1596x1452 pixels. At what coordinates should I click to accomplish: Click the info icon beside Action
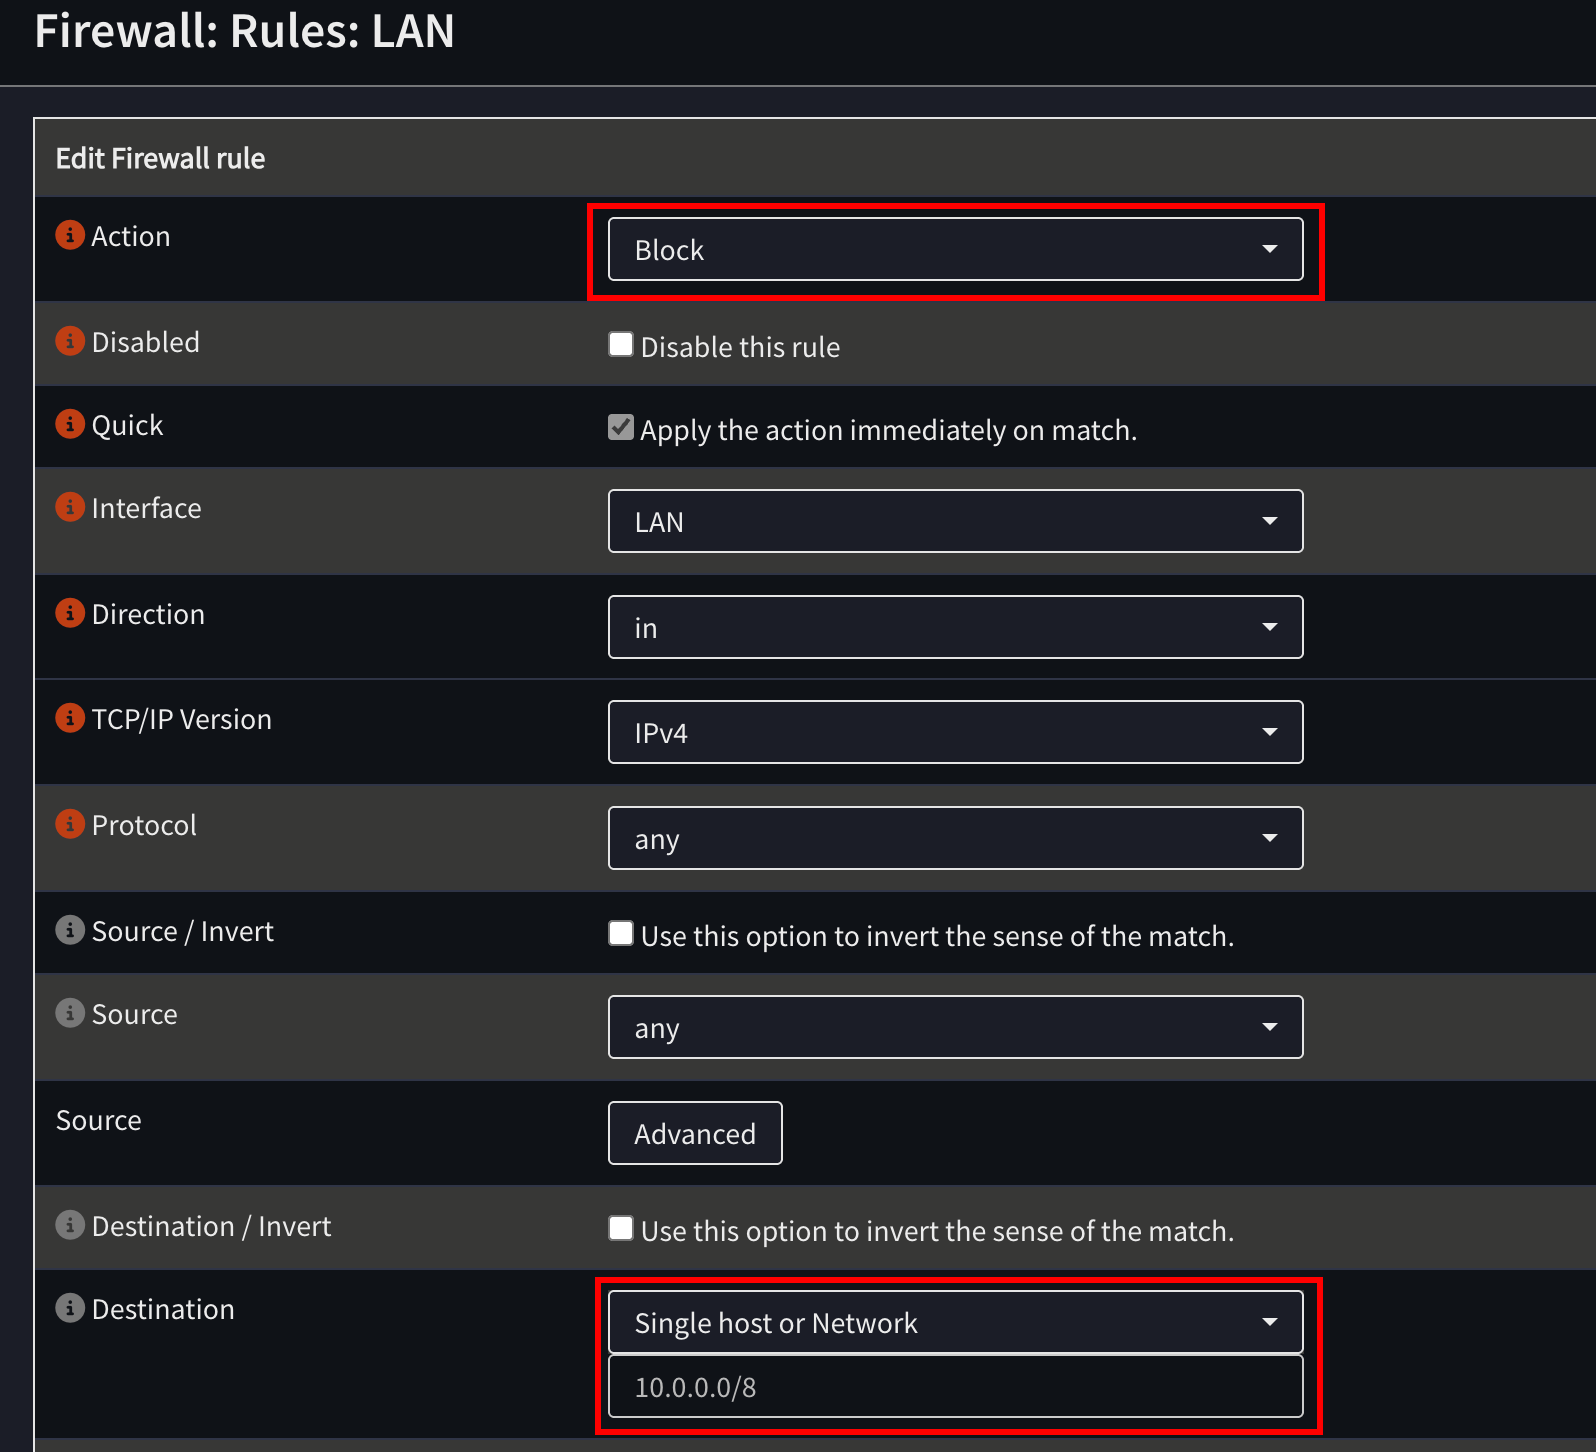[70, 235]
